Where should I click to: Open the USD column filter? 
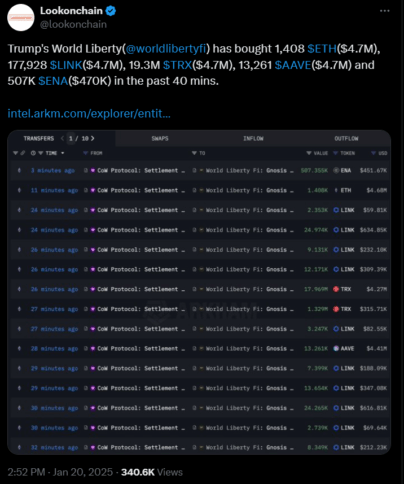[373, 153]
